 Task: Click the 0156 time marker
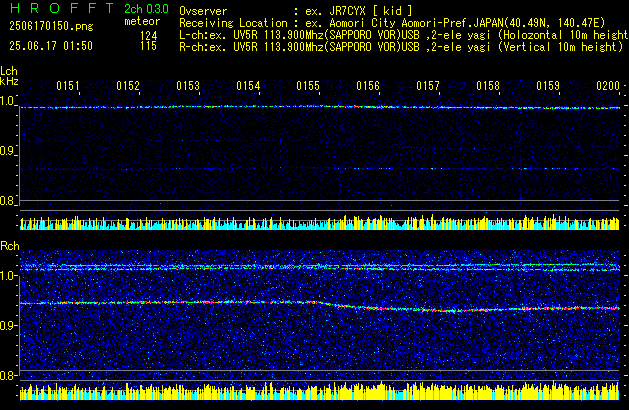368,86
